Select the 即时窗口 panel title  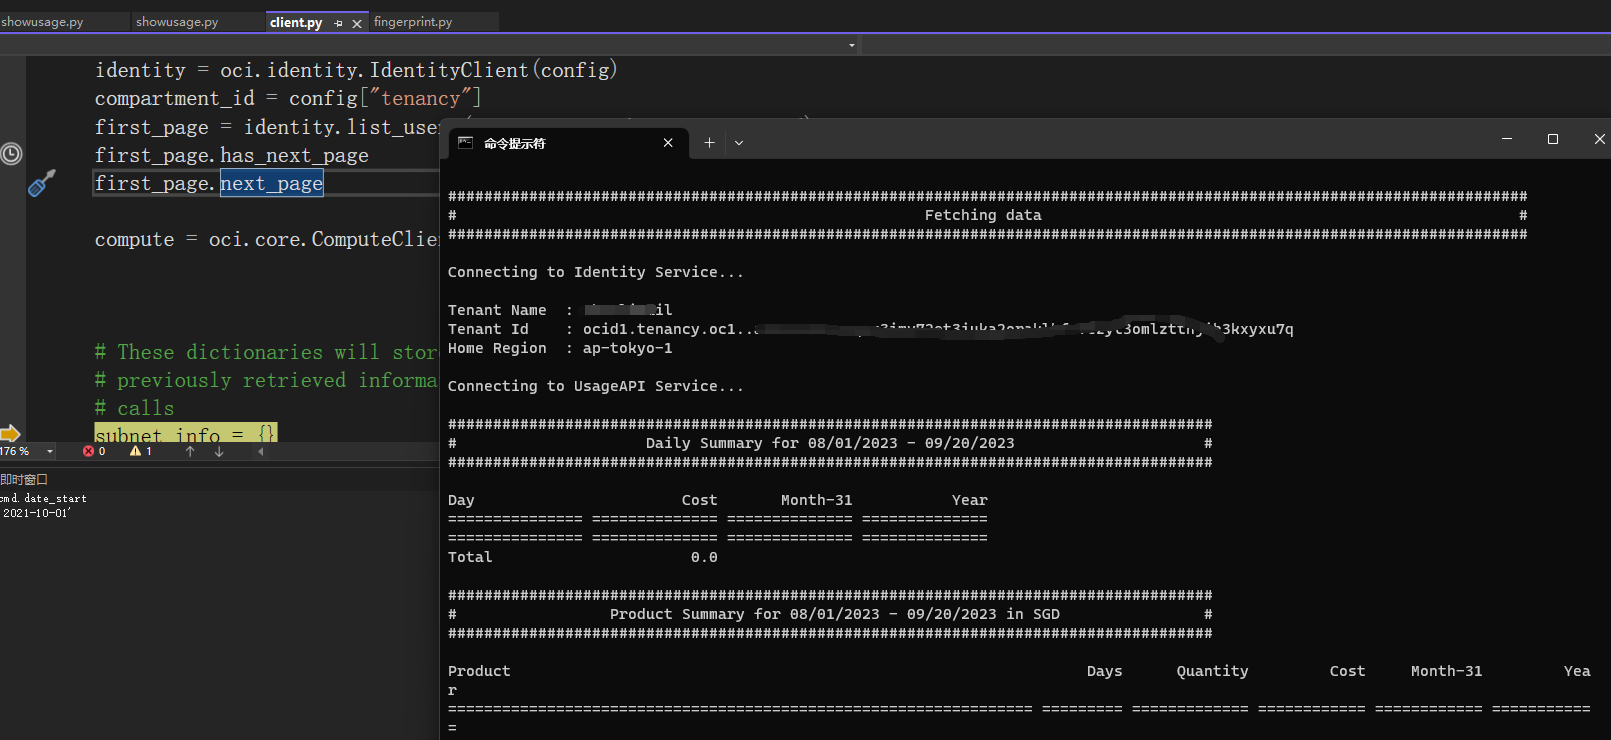(x=24, y=480)
